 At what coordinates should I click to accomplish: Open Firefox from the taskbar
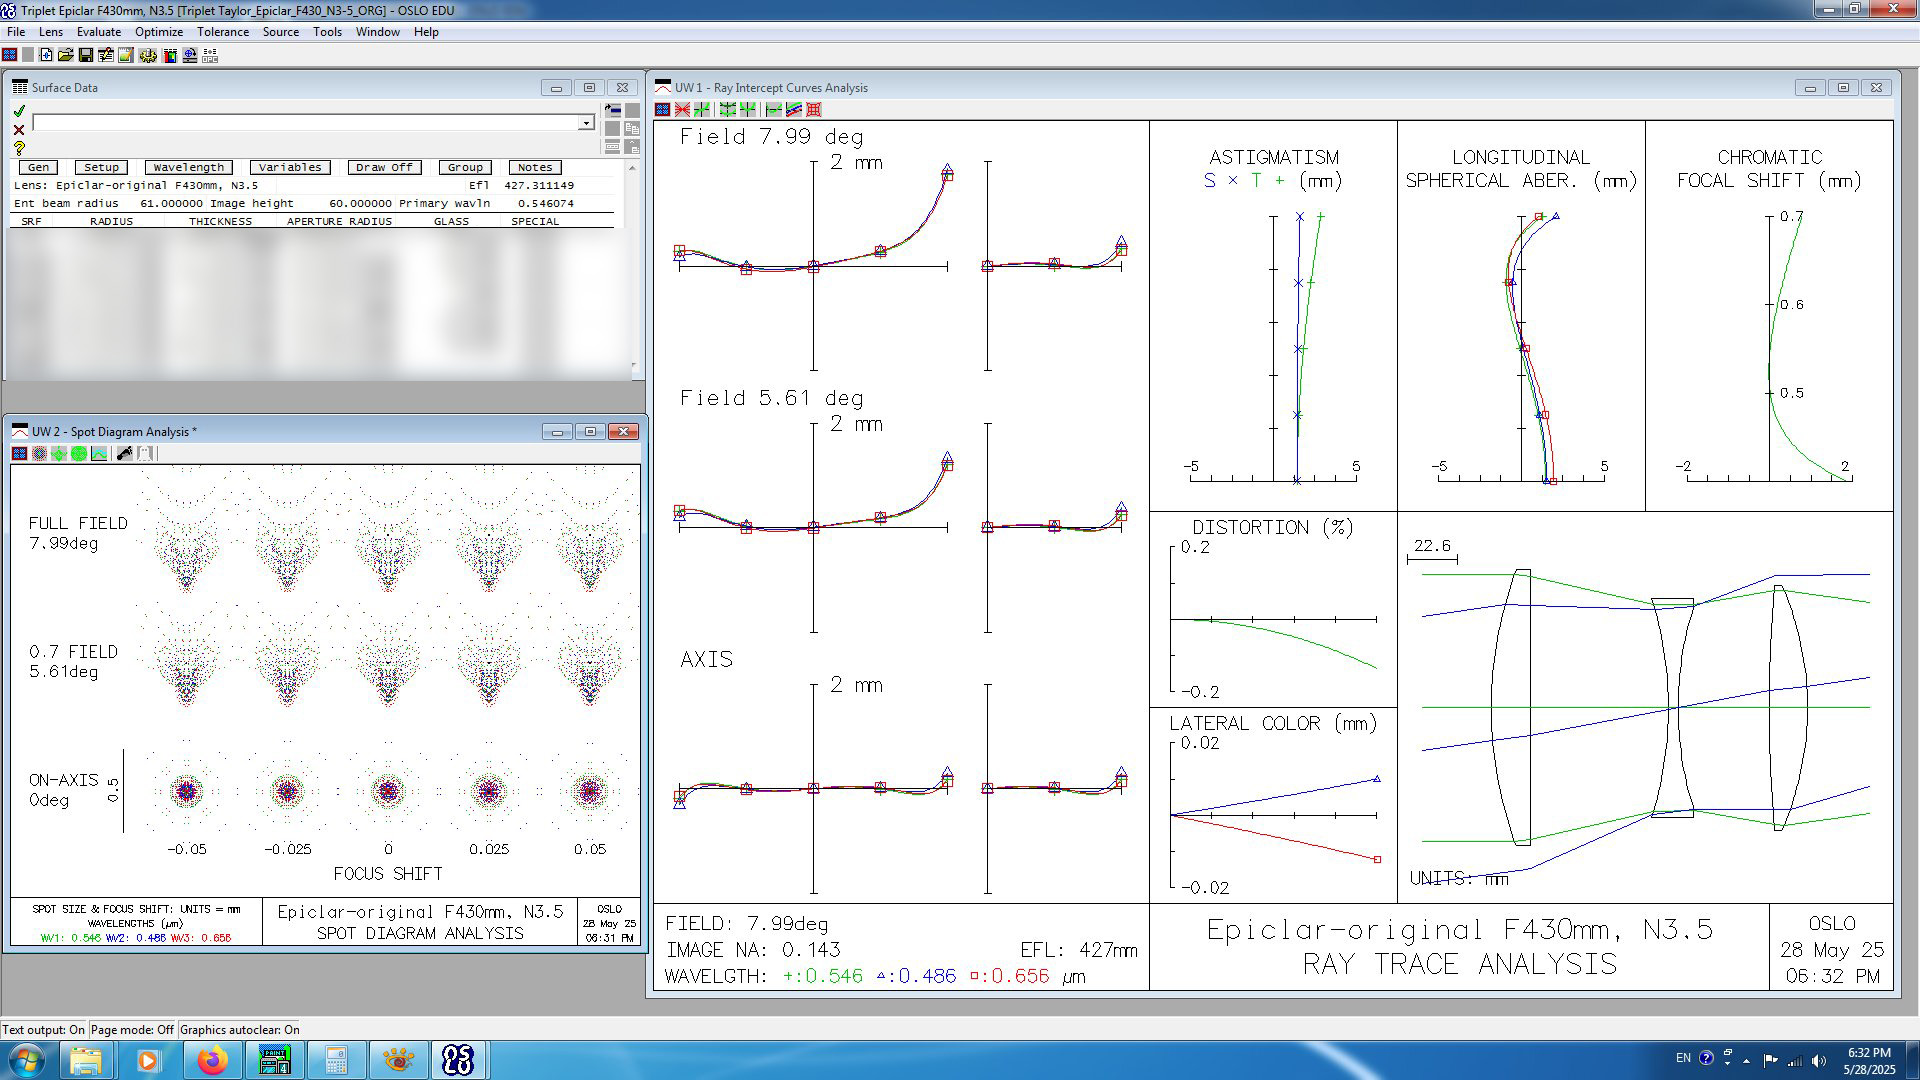point(211,1060)
